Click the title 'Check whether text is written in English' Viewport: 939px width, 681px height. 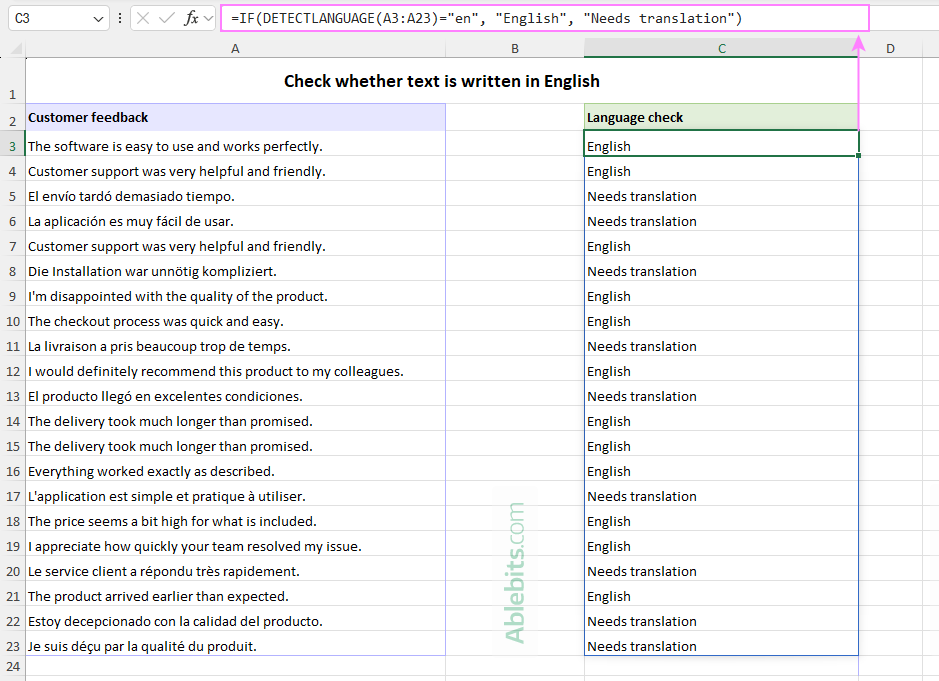tap(442, 81)
